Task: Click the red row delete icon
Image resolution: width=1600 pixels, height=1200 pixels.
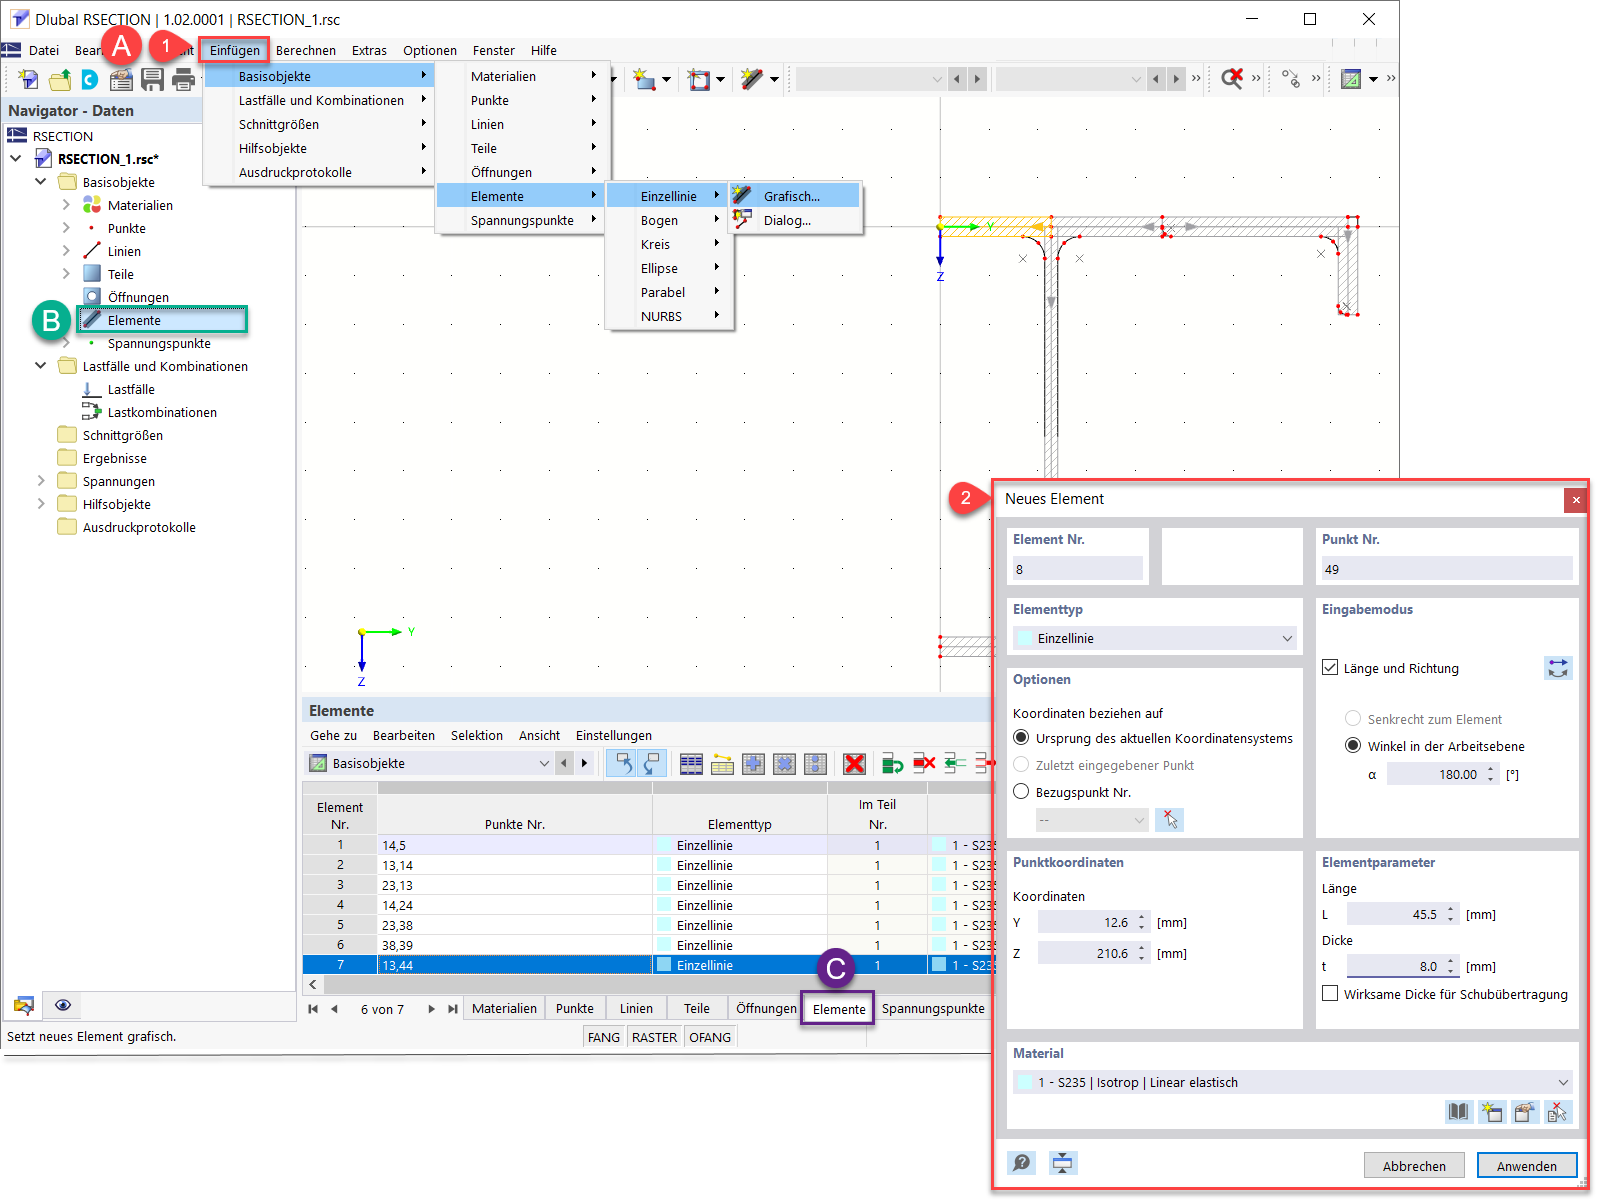Action: coord(924,764)
